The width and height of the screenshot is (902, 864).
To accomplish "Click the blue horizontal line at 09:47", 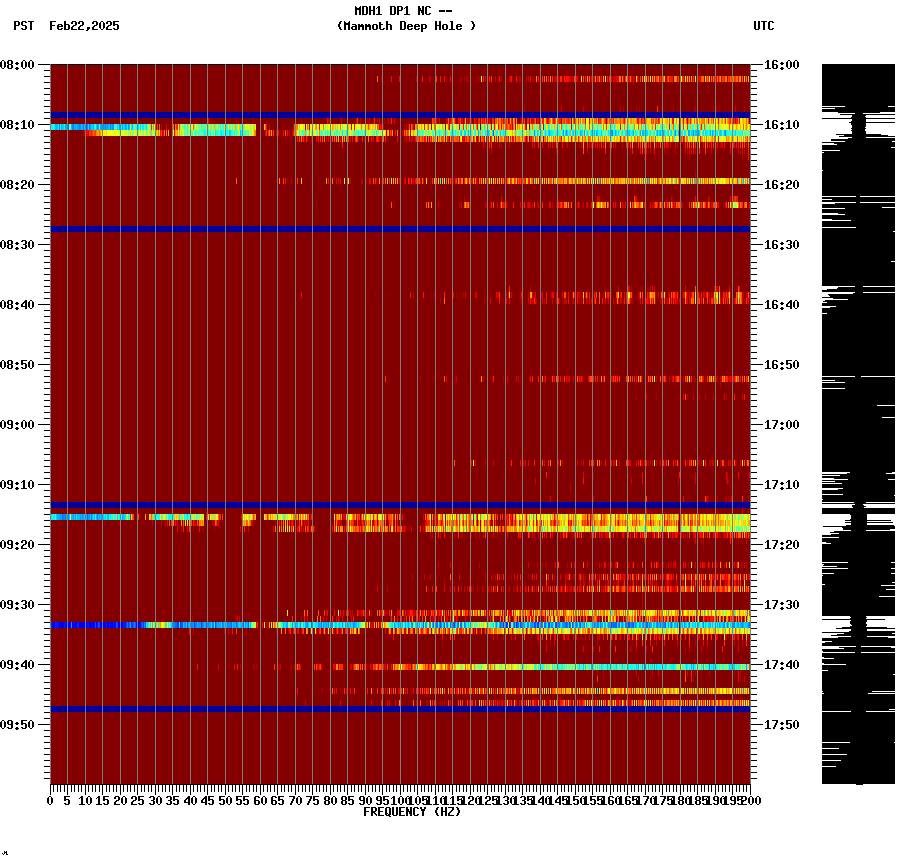I will click(x=400, y=710).
